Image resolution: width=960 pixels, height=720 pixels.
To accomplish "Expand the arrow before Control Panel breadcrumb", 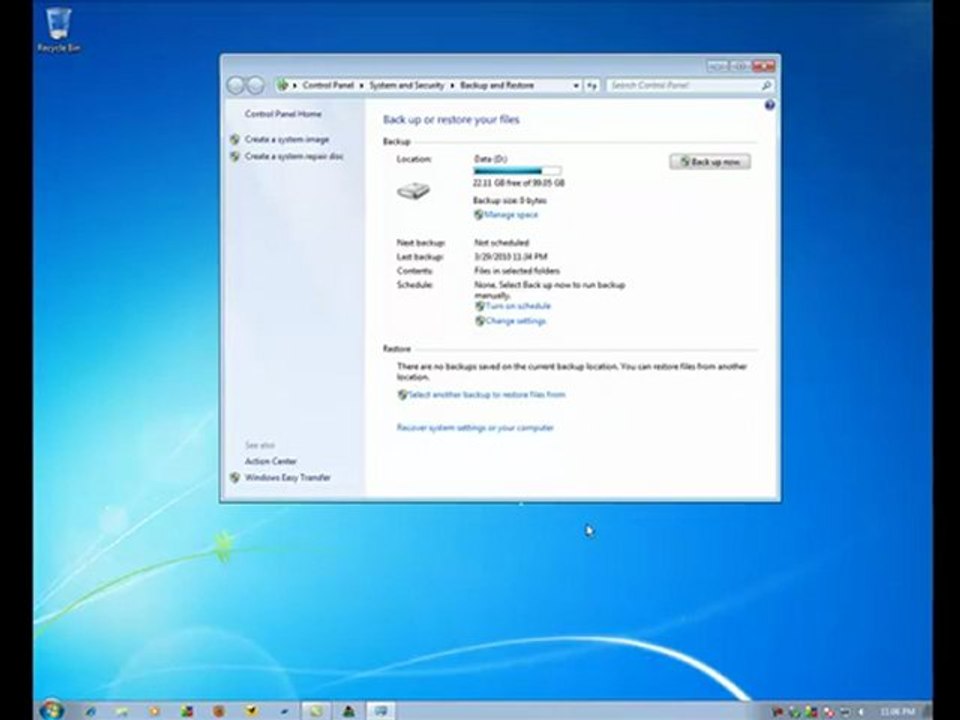I will point(294,86).
